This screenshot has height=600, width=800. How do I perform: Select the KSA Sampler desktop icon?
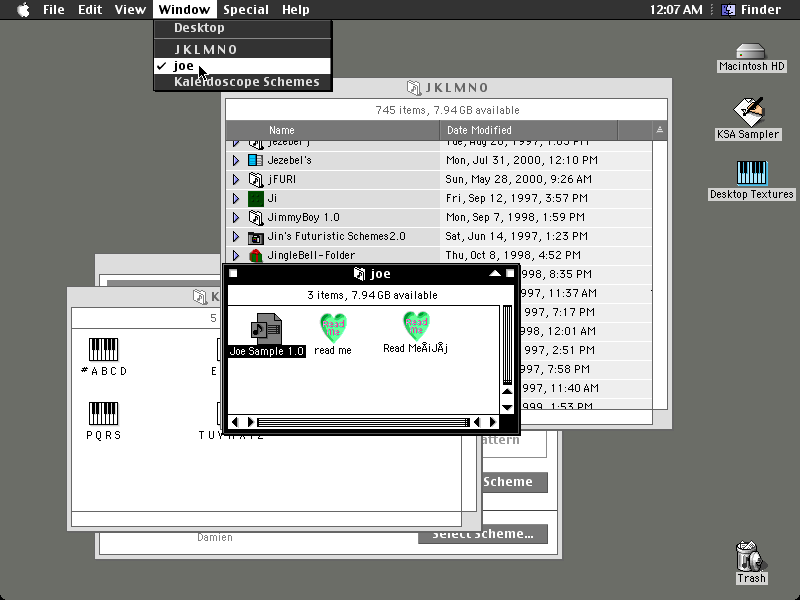click(x=748, y=112)
